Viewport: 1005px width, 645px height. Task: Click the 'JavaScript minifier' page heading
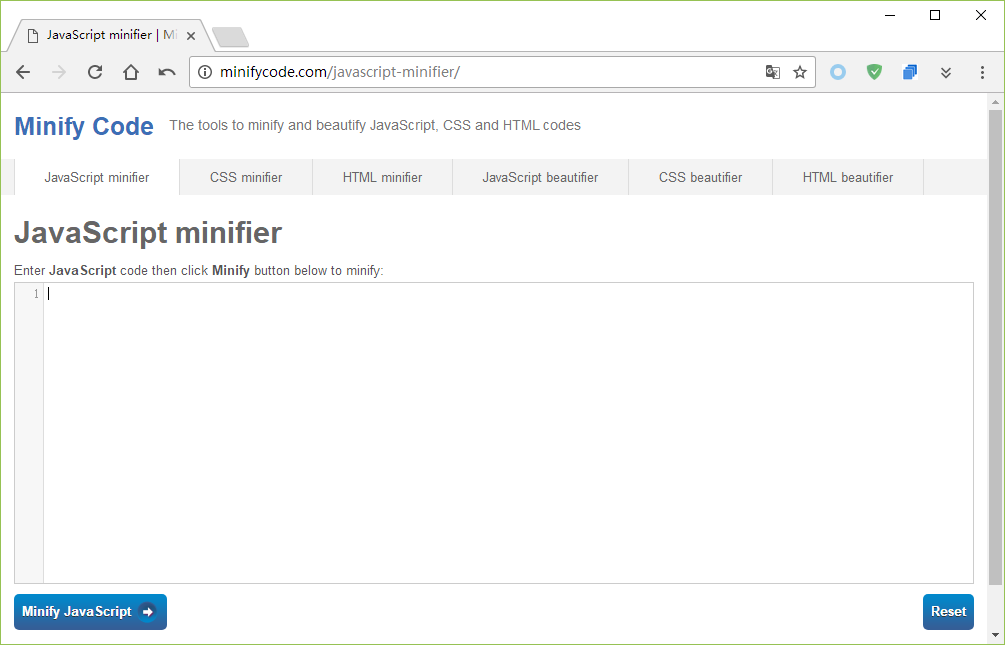[148, 233]
